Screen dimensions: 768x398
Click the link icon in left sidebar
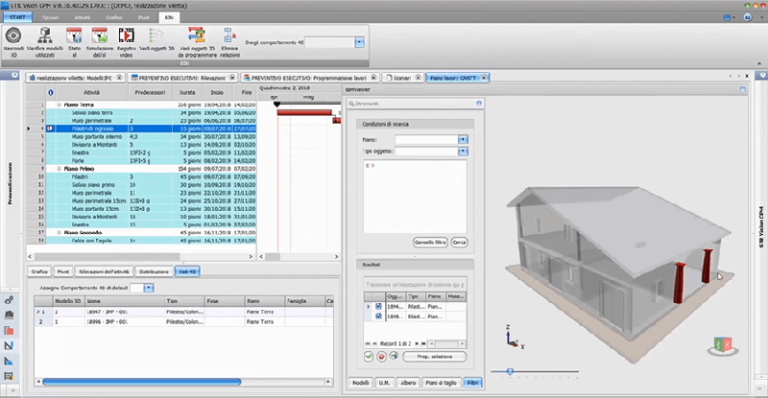(8, 300)
